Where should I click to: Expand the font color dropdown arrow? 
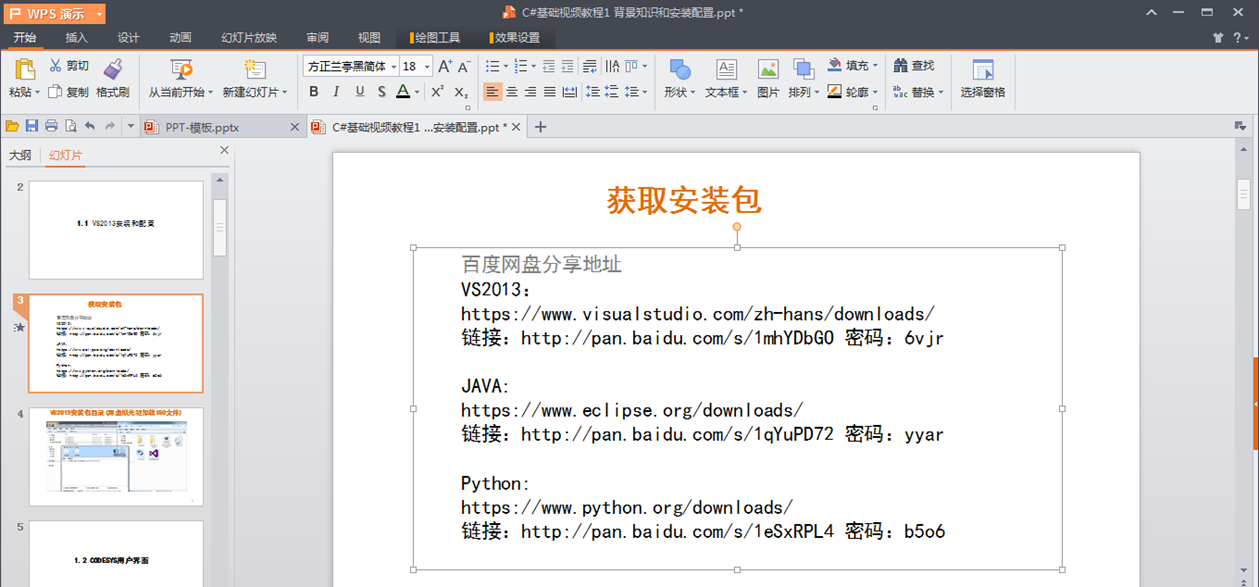[417, 92]
